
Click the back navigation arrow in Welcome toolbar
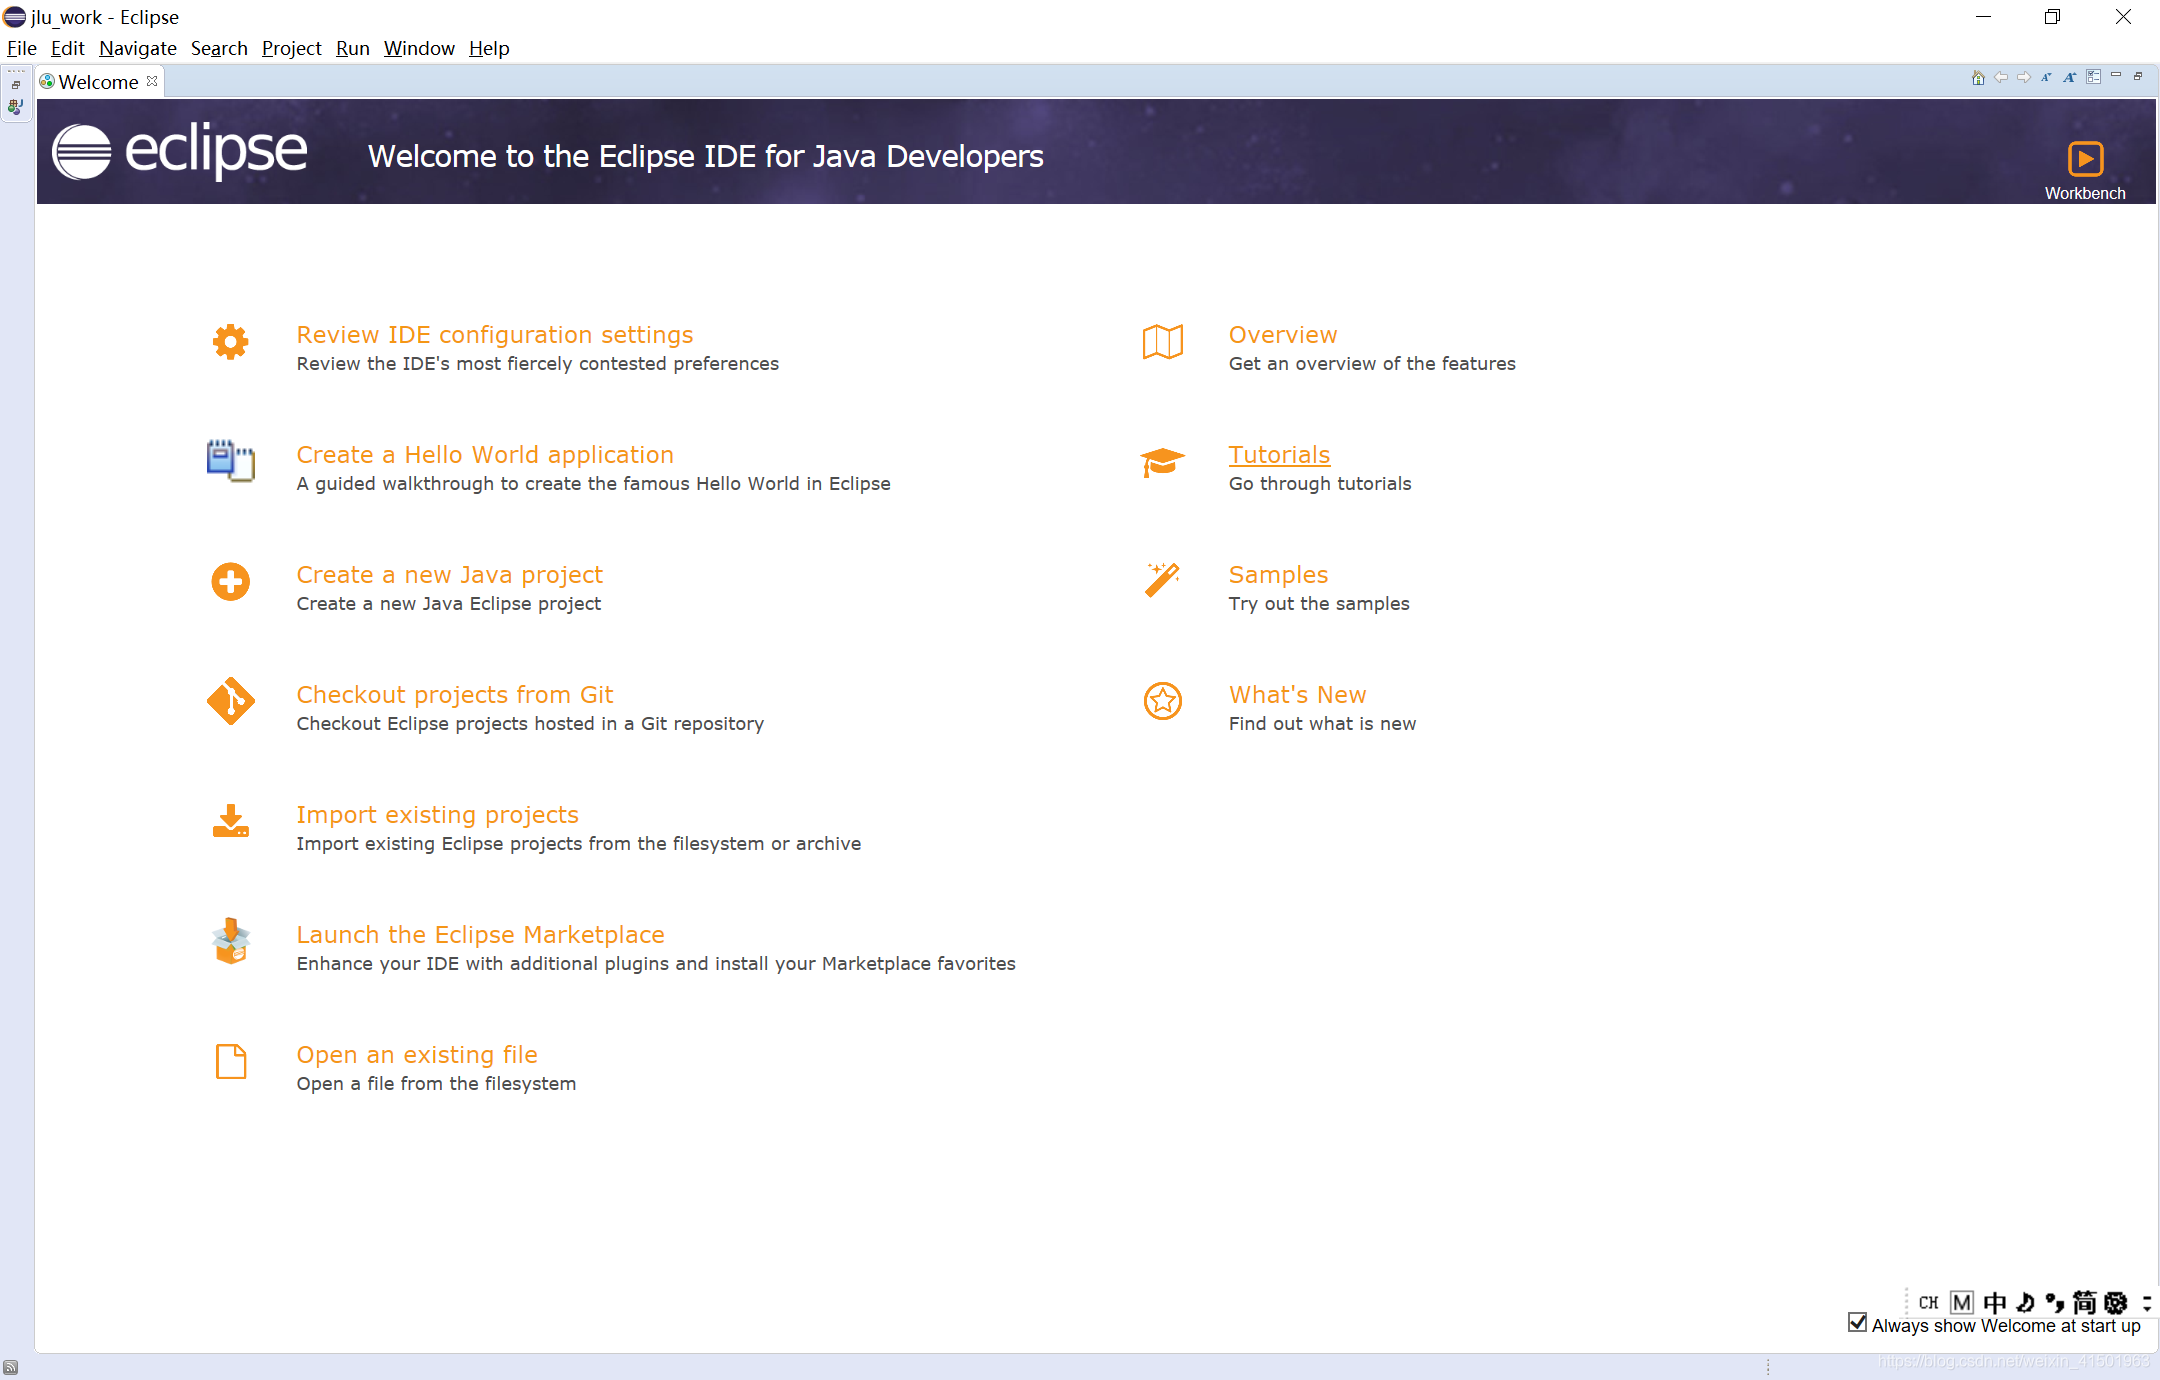coord(2000,78)
